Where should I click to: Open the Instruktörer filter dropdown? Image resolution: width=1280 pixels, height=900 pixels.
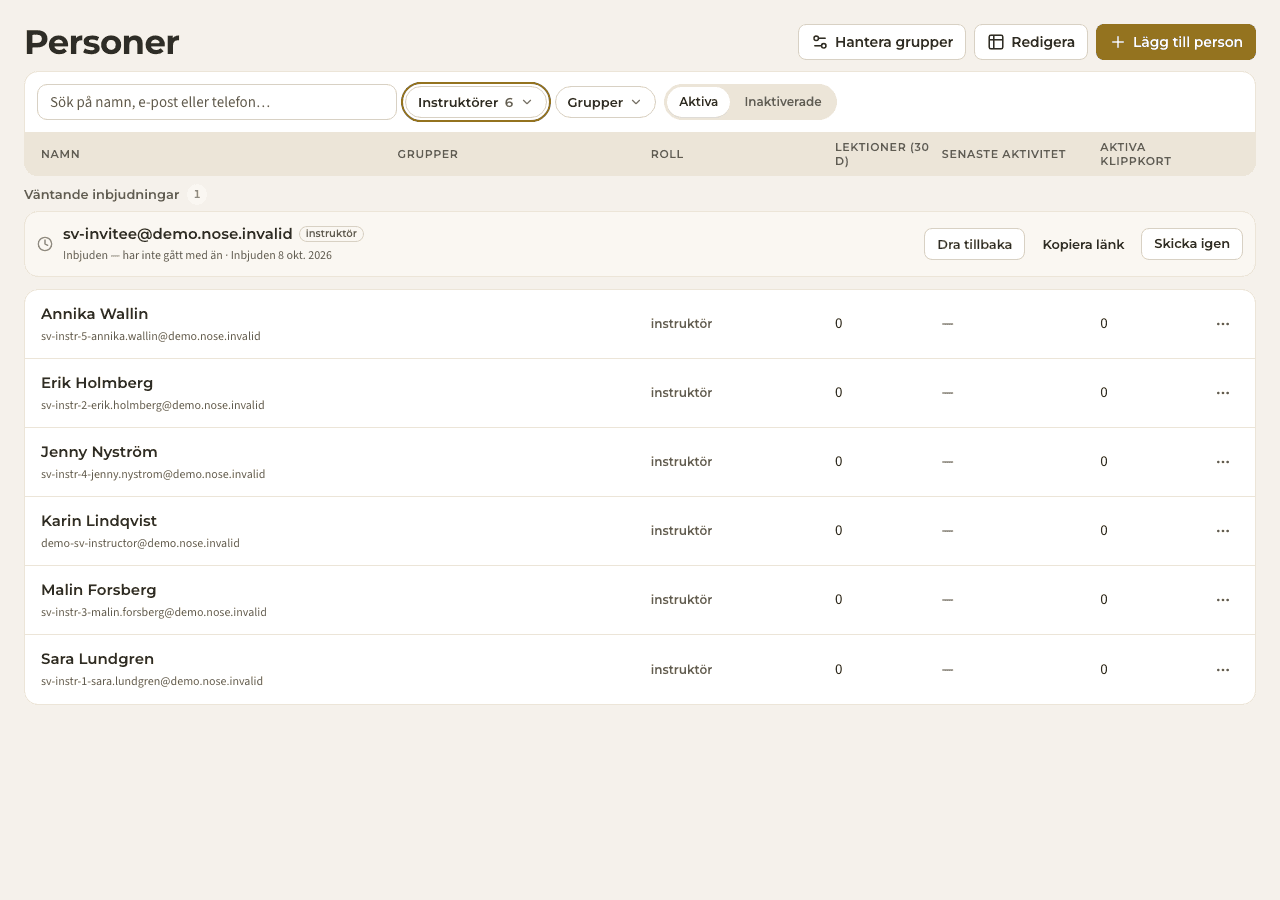(x=476, y=102)
